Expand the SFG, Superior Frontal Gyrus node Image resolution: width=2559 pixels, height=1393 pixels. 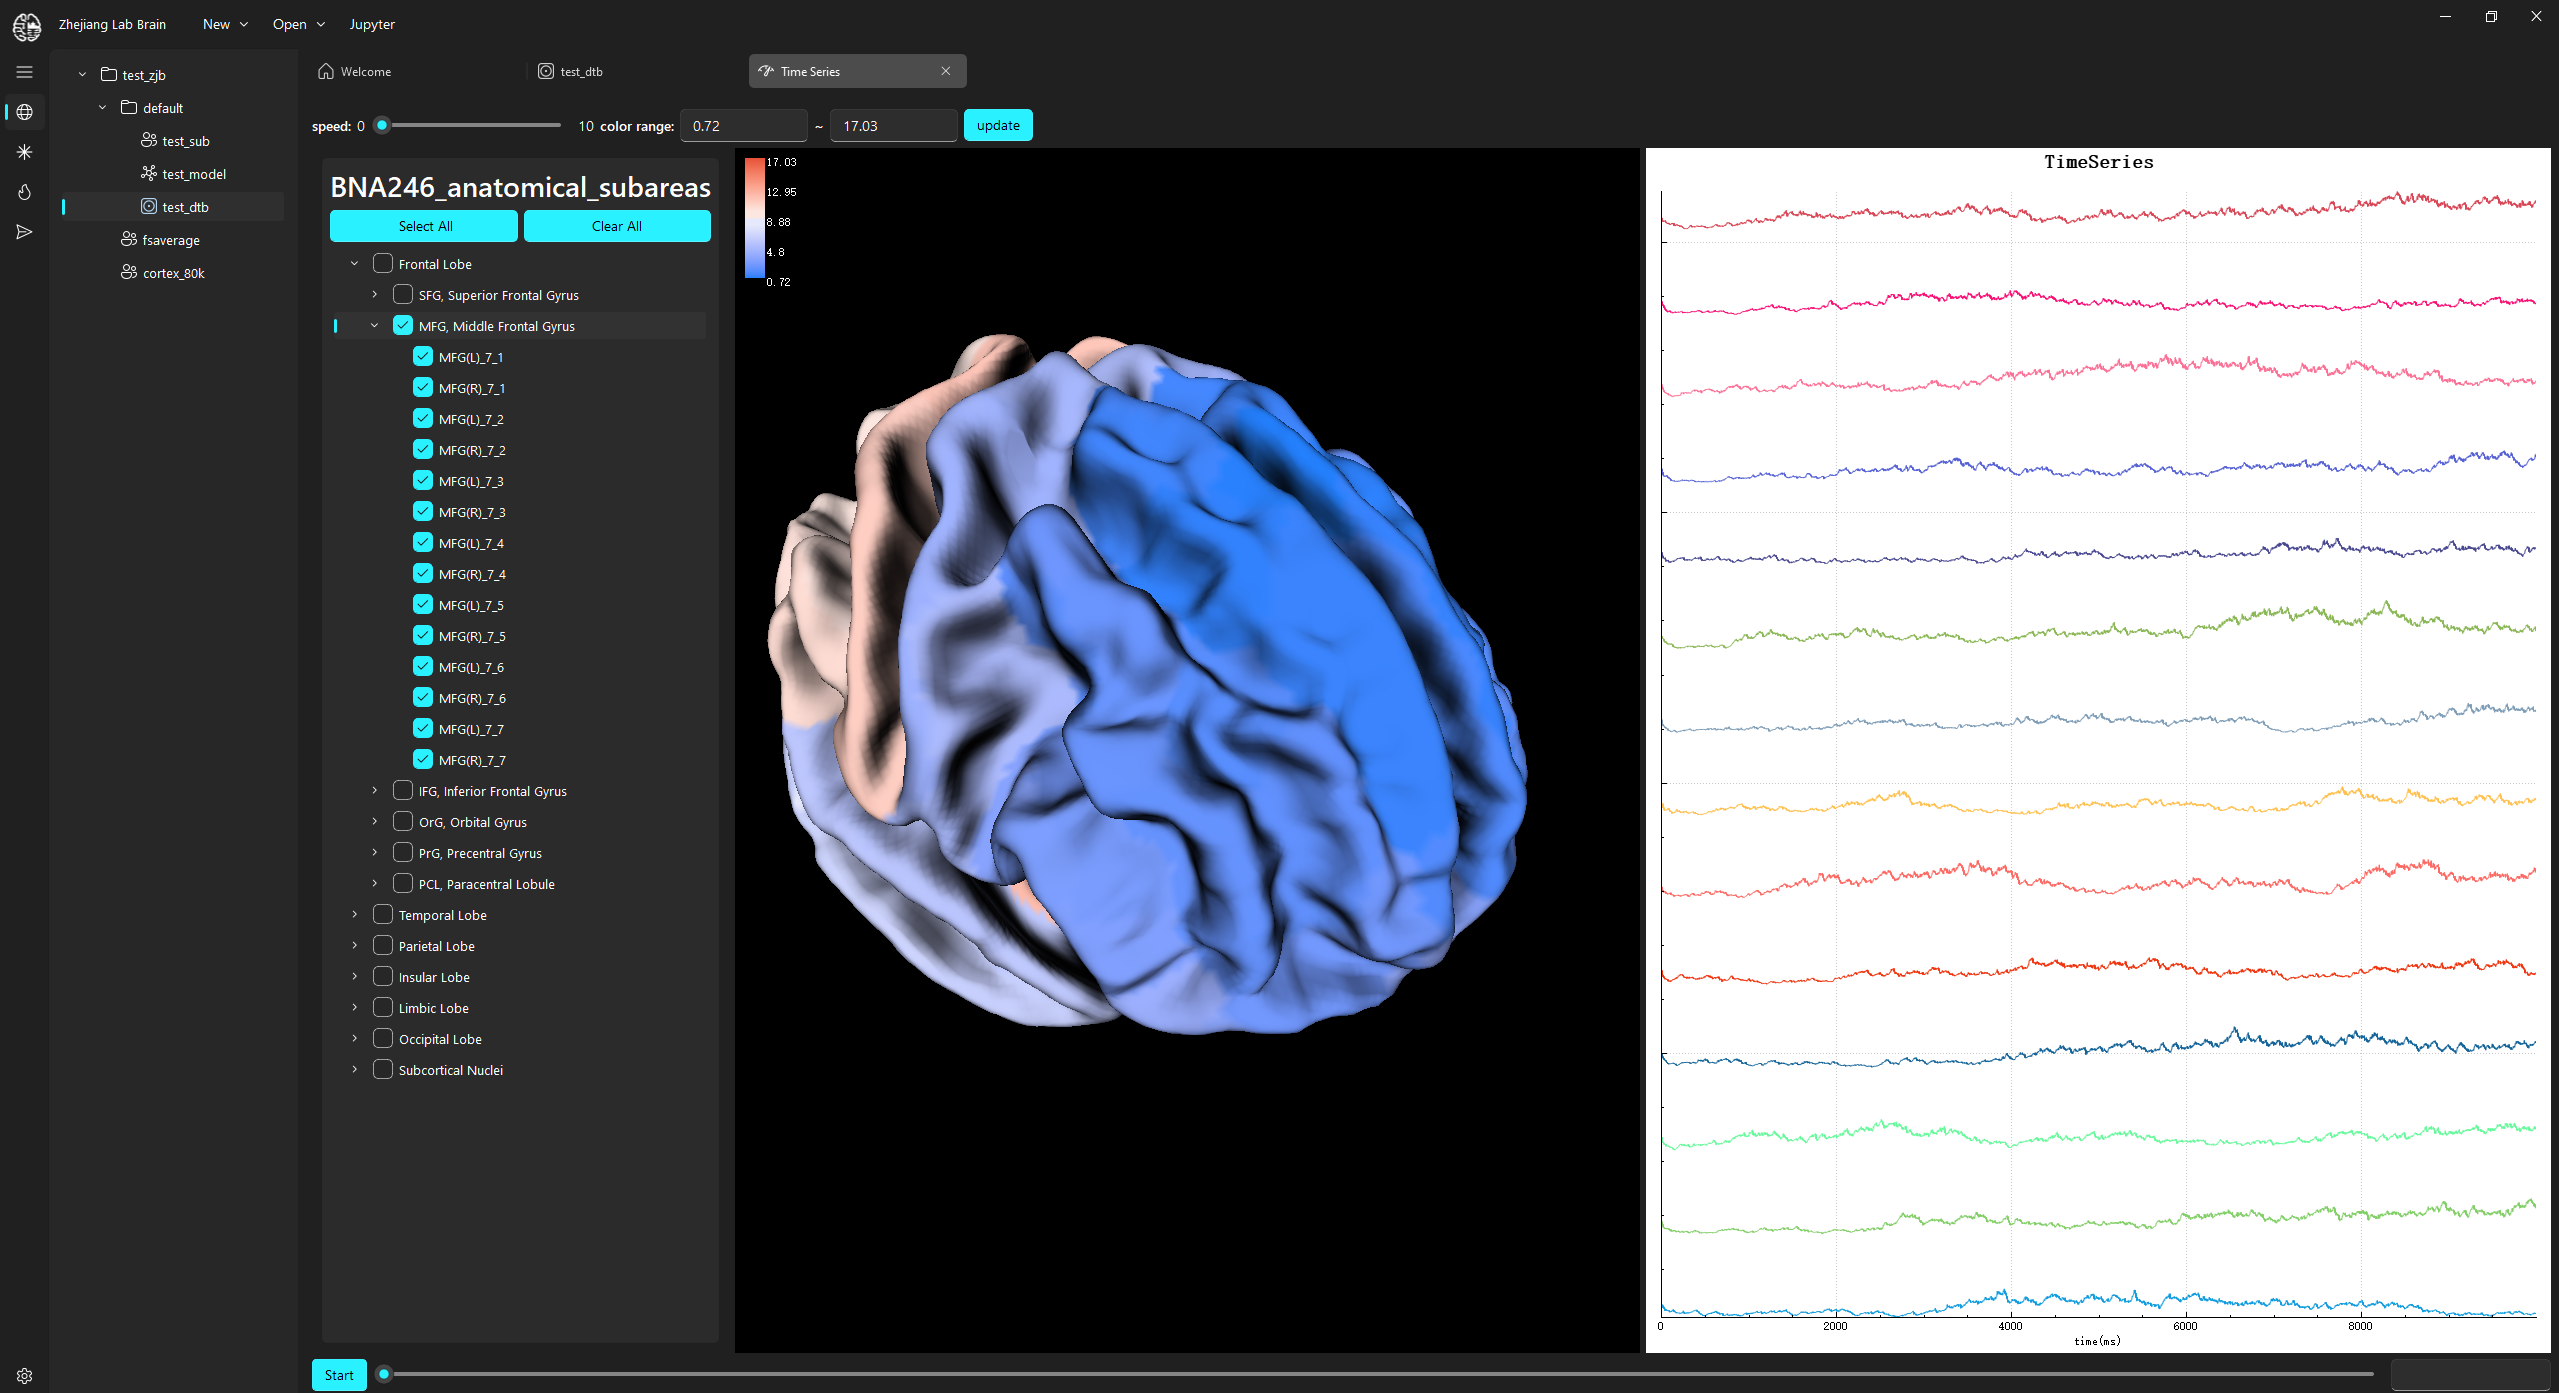pos(375,295)
